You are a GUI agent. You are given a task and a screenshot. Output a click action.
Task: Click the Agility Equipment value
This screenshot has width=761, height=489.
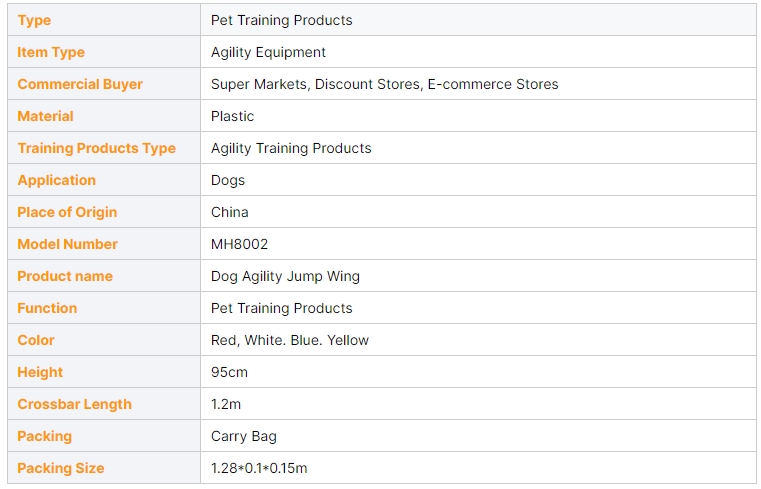click(268, 52)
